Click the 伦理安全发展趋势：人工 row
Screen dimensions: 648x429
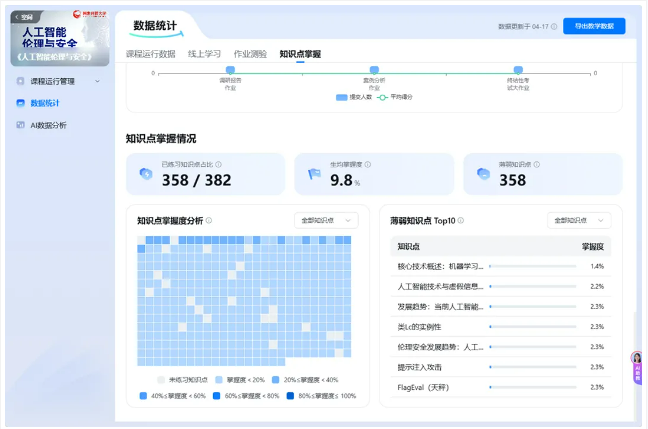click(x=500, y=347)
